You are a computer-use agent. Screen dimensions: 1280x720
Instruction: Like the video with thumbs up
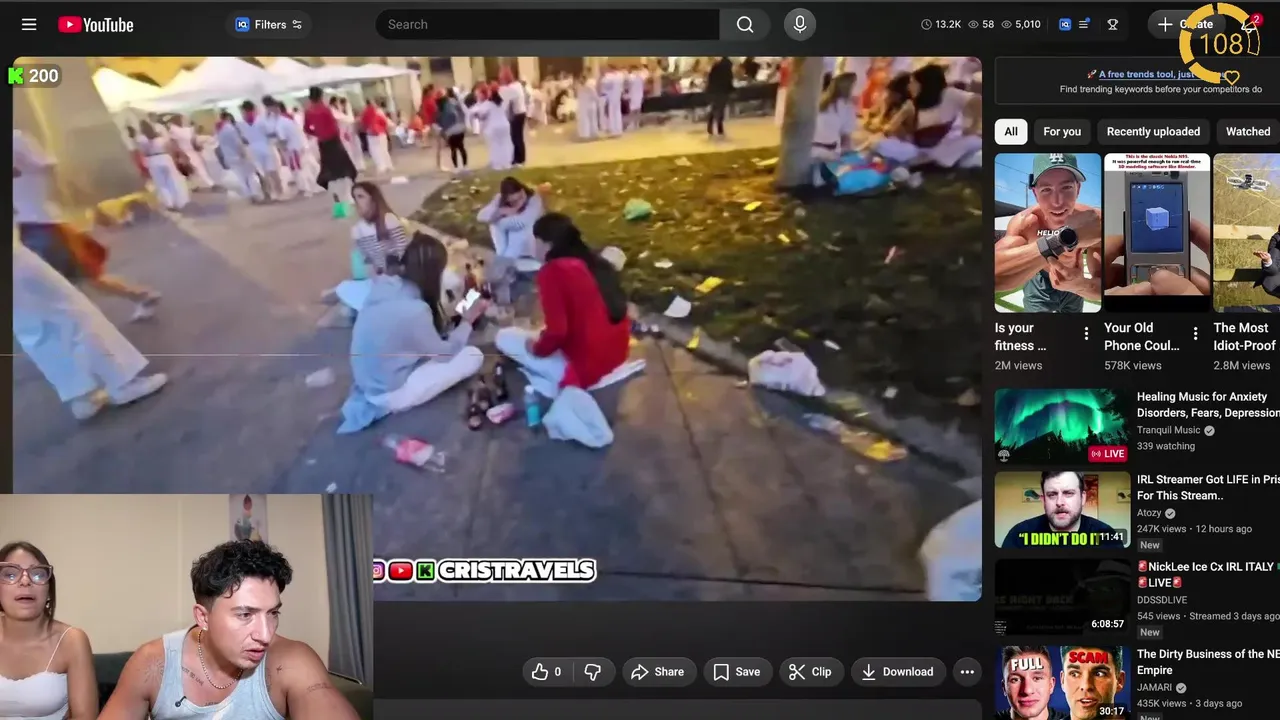(546, 672)
